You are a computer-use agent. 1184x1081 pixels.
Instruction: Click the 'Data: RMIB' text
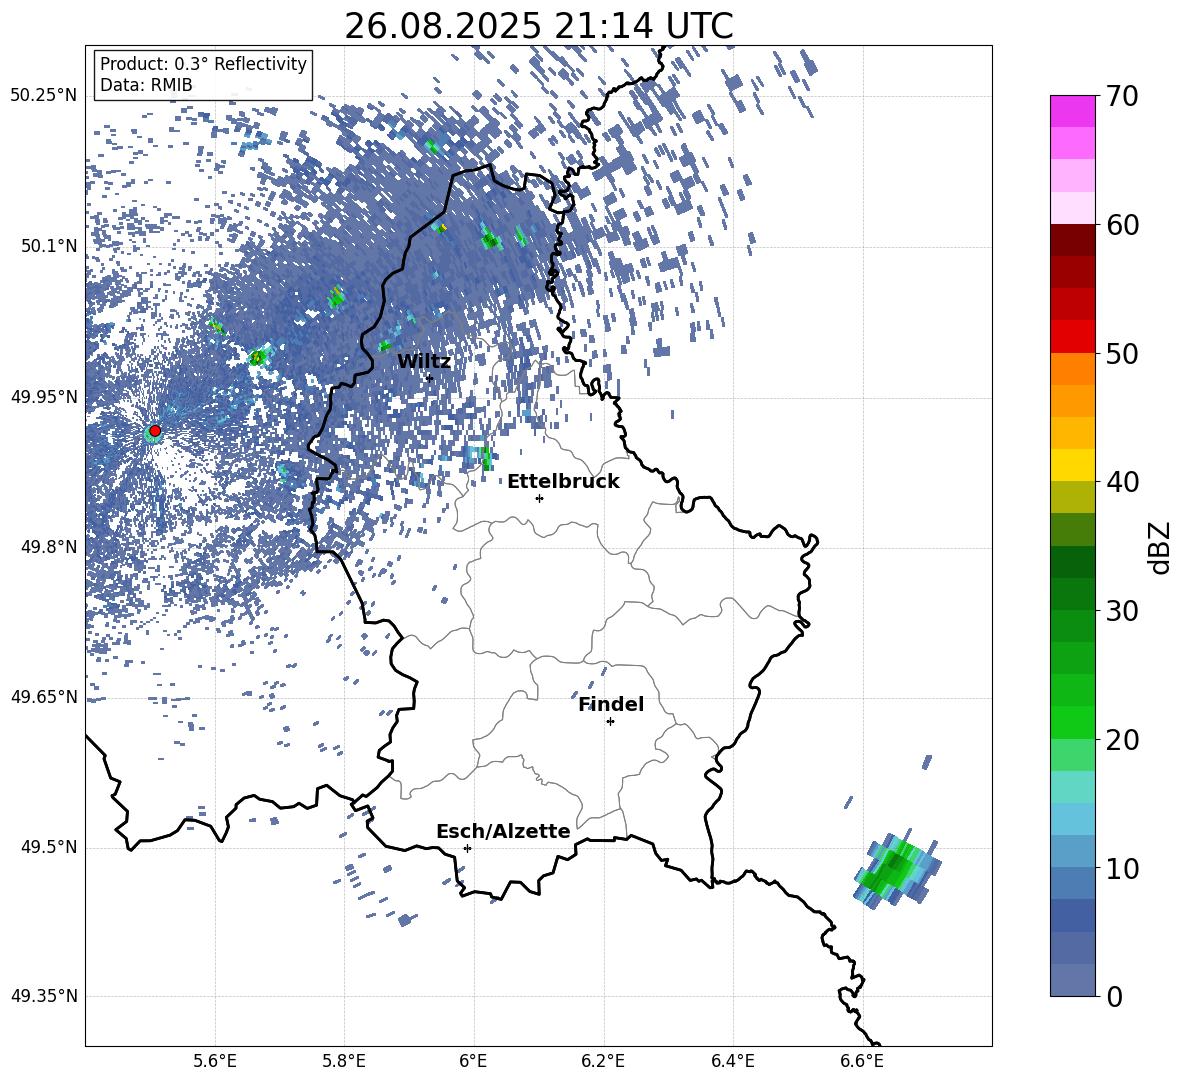tap(146, 85)
